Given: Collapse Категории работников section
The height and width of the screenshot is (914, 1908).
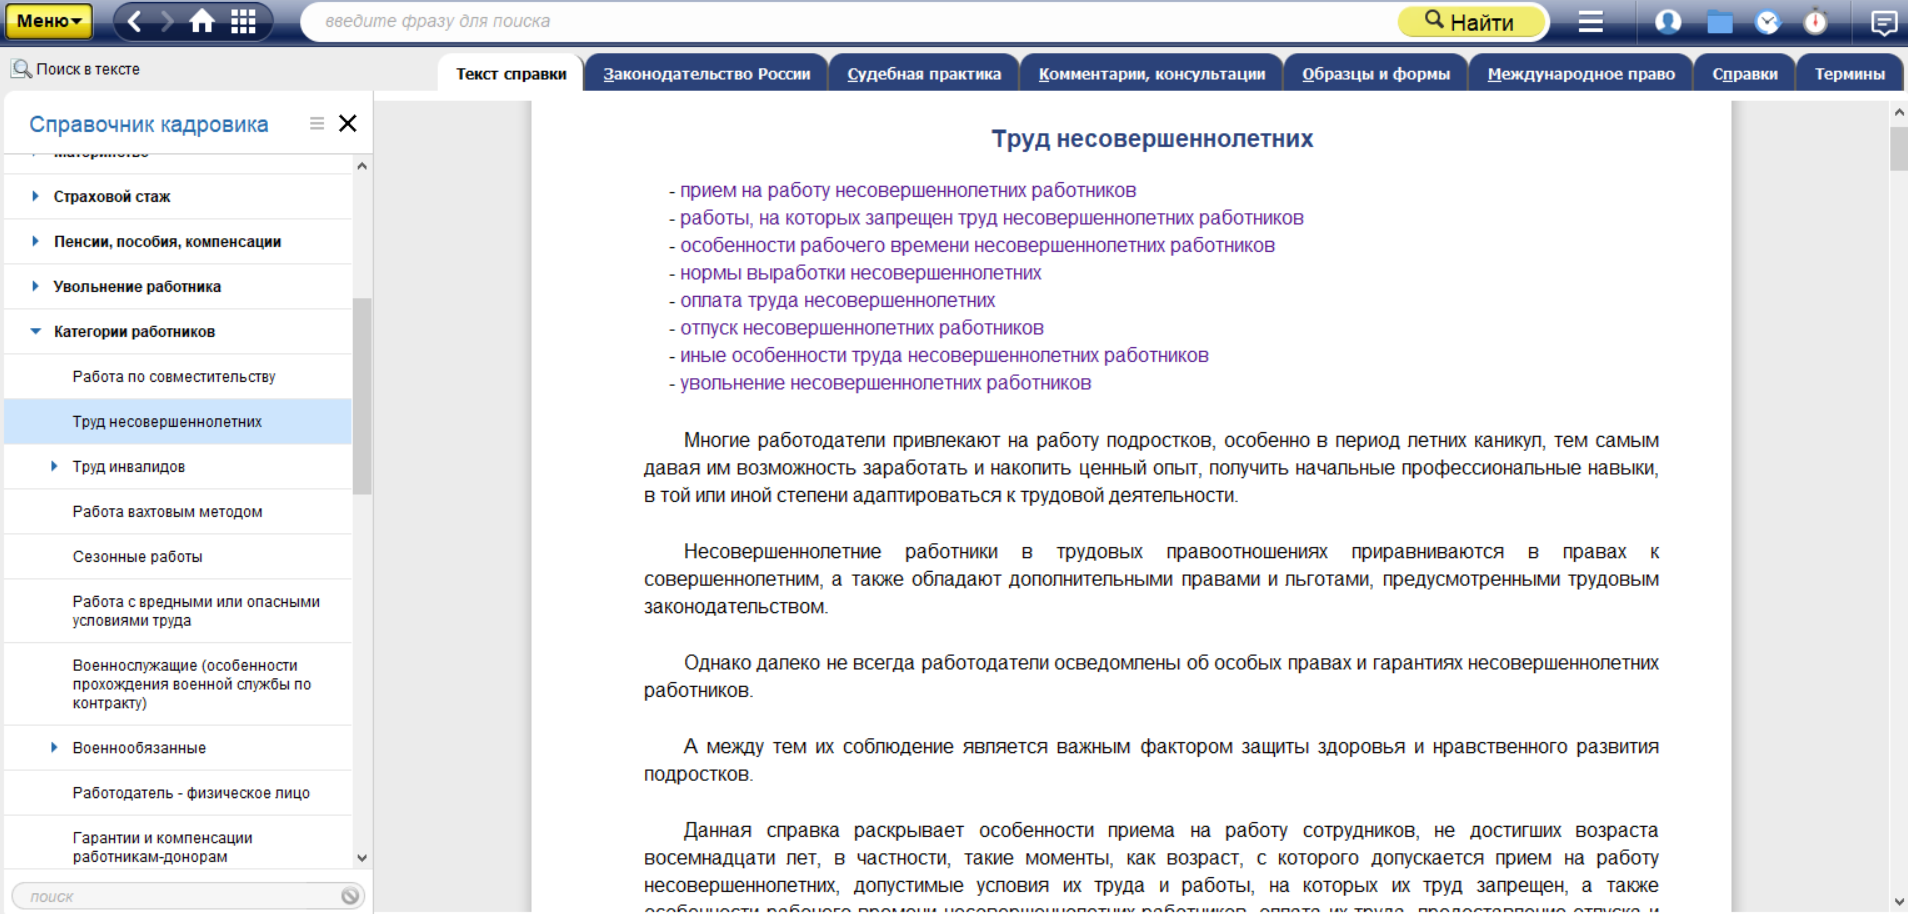Looking at the screenshot, I should pos(35,331).
